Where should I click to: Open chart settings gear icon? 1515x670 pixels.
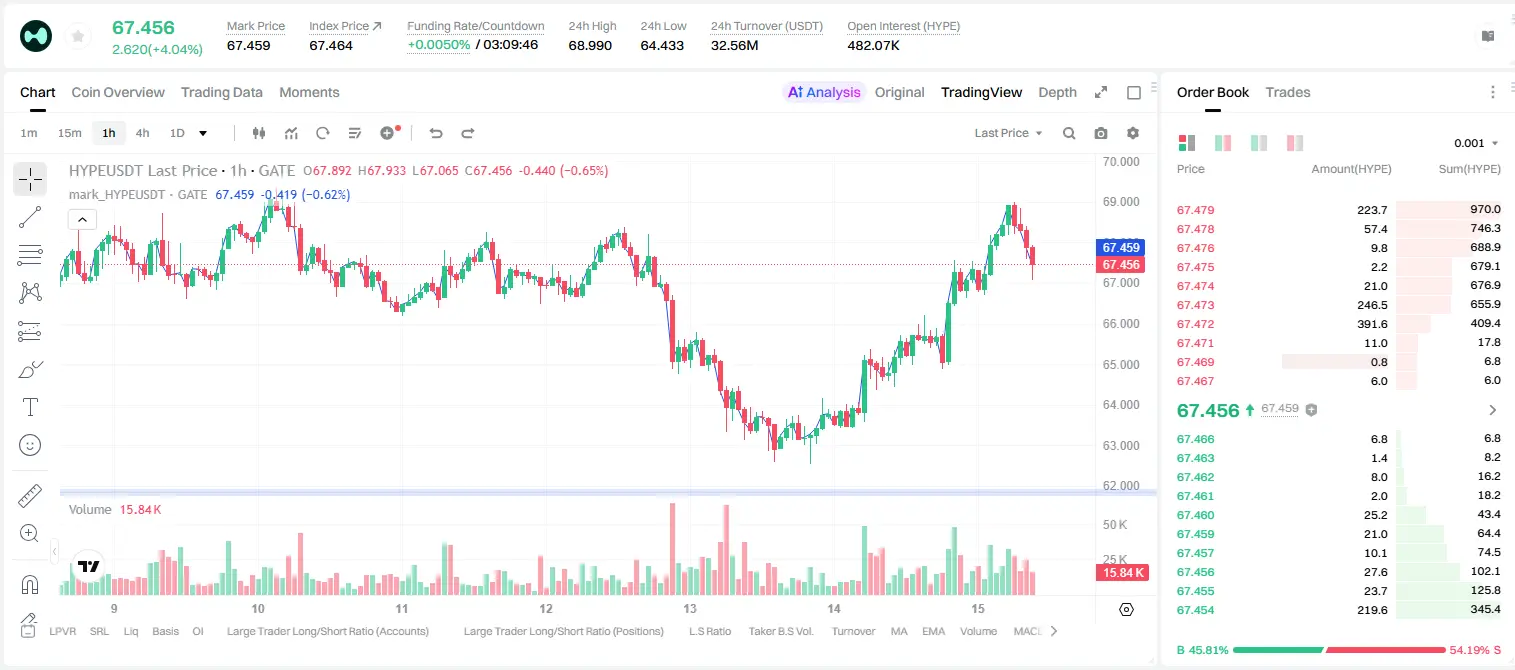(1133, 133)
